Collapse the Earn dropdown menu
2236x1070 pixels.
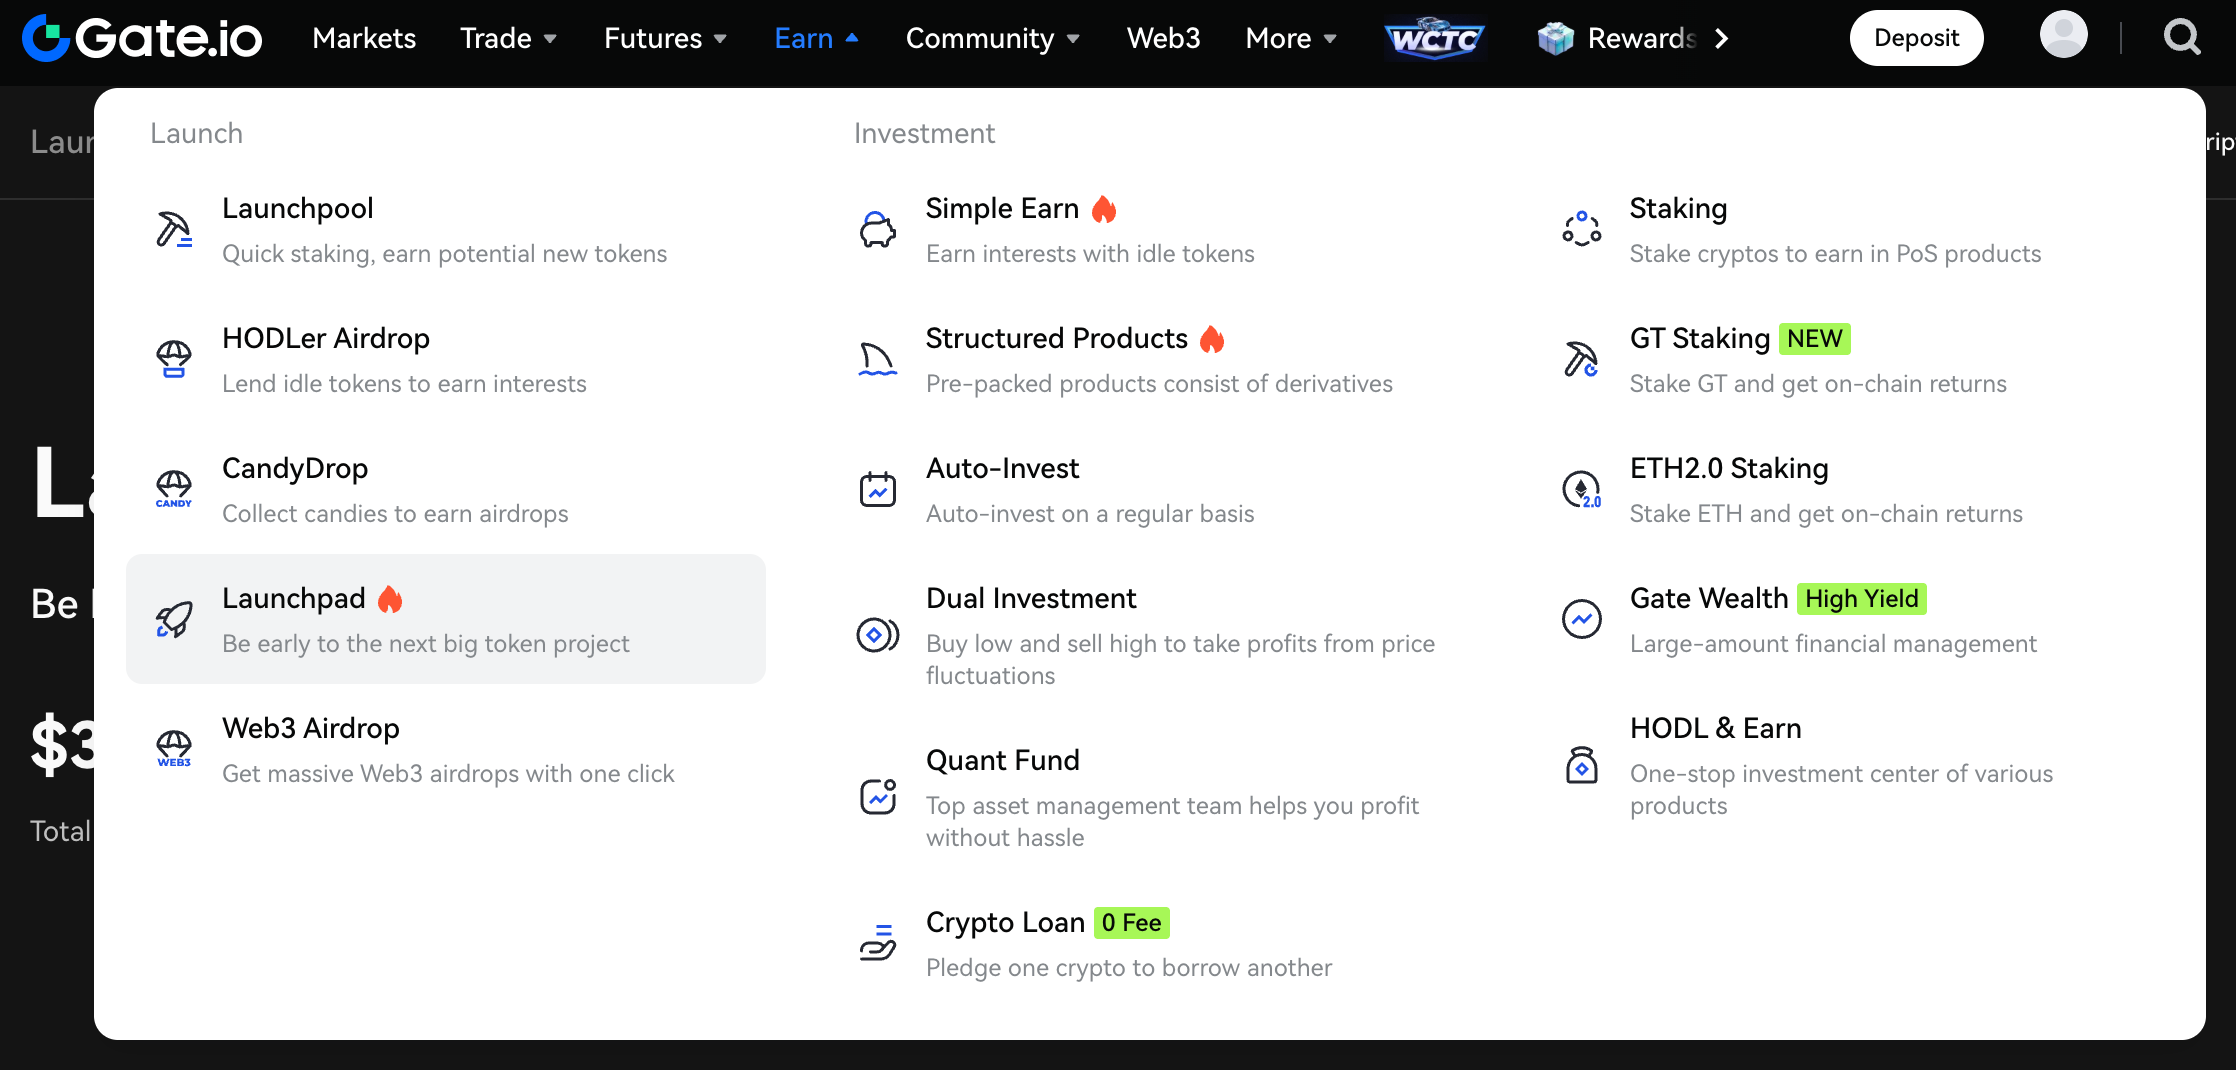[x=816, y=38]
